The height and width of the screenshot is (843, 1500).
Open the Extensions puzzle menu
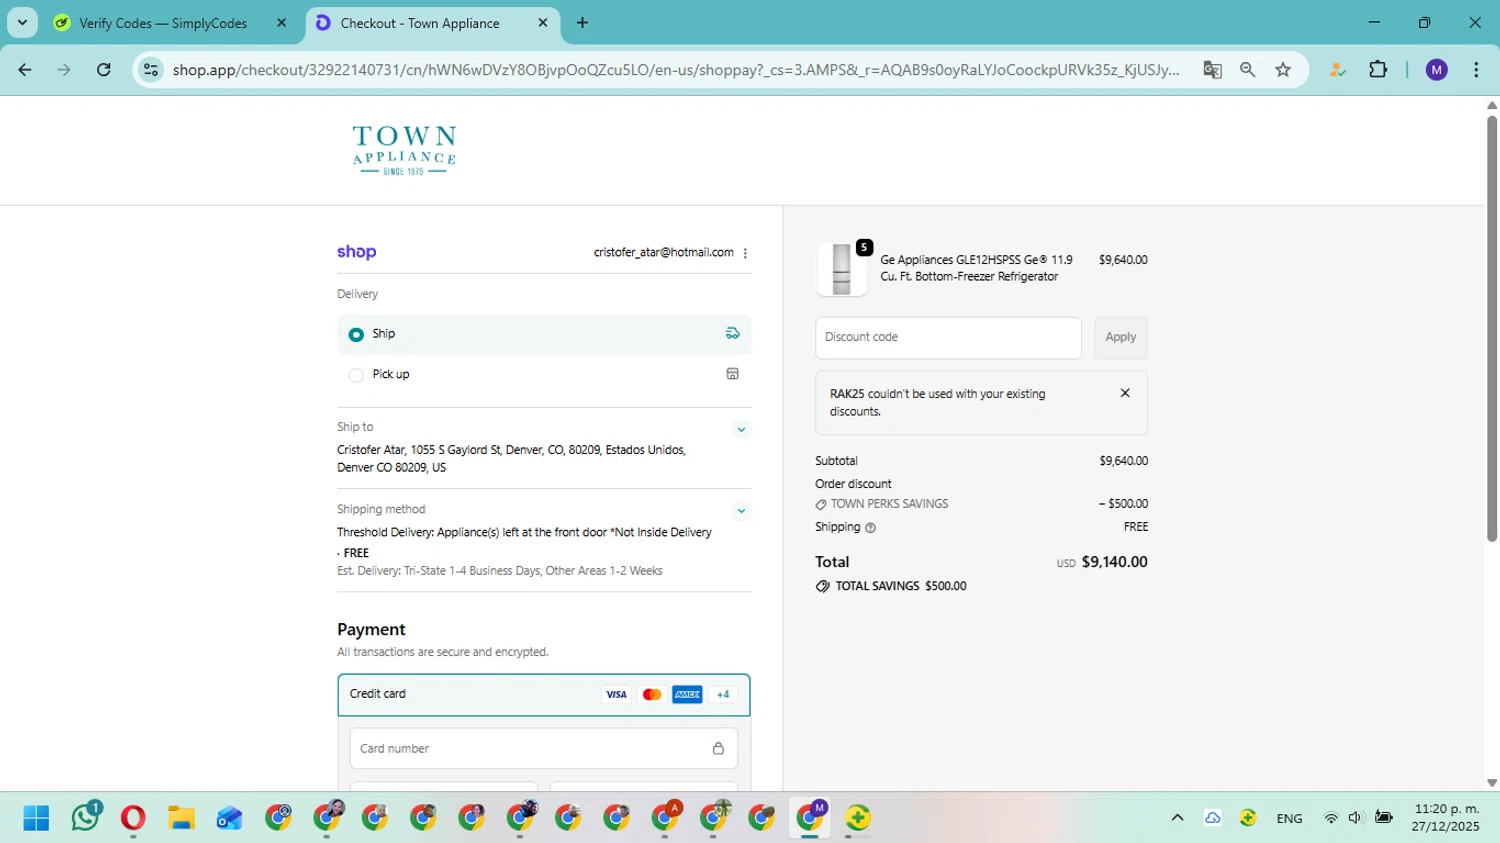coord(1378,70)
